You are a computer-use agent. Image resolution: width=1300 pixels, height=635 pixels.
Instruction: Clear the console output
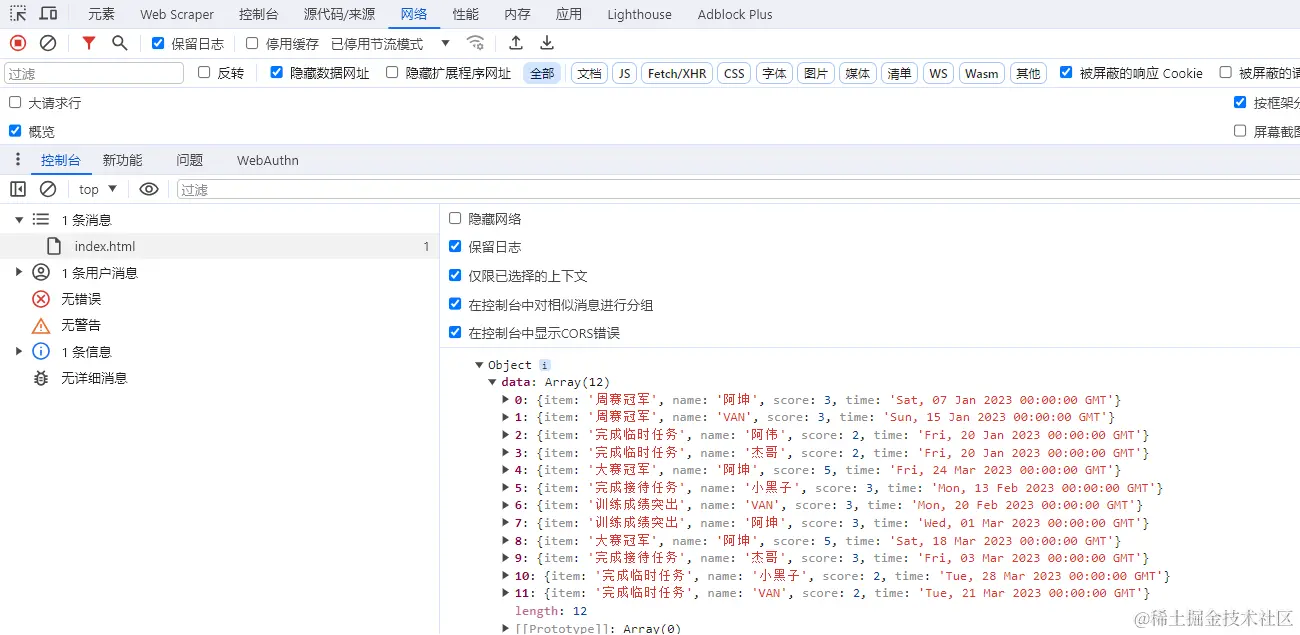(48, 189)
